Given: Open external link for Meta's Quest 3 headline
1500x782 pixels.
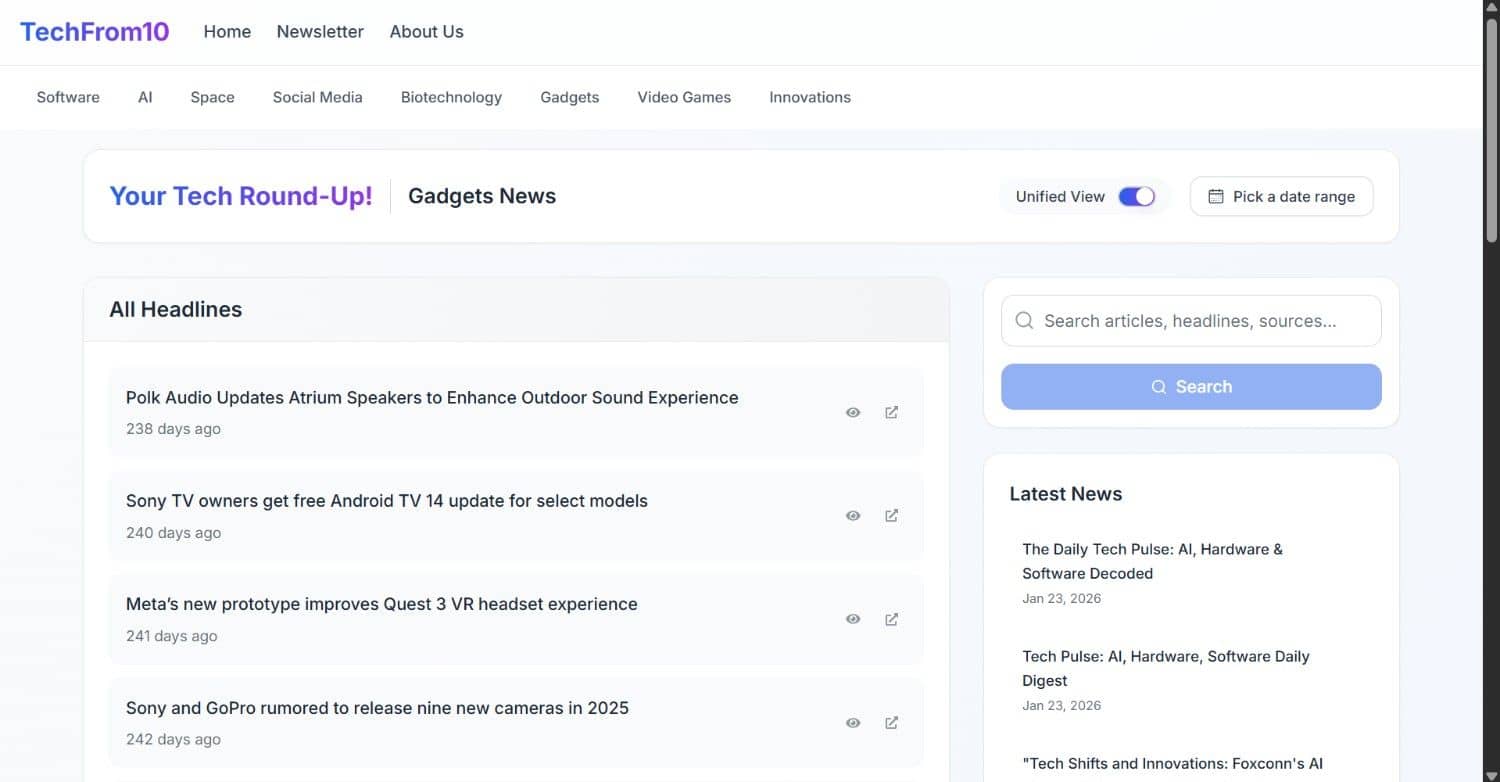Looking at the screenshot, I should tap(891, 619).
